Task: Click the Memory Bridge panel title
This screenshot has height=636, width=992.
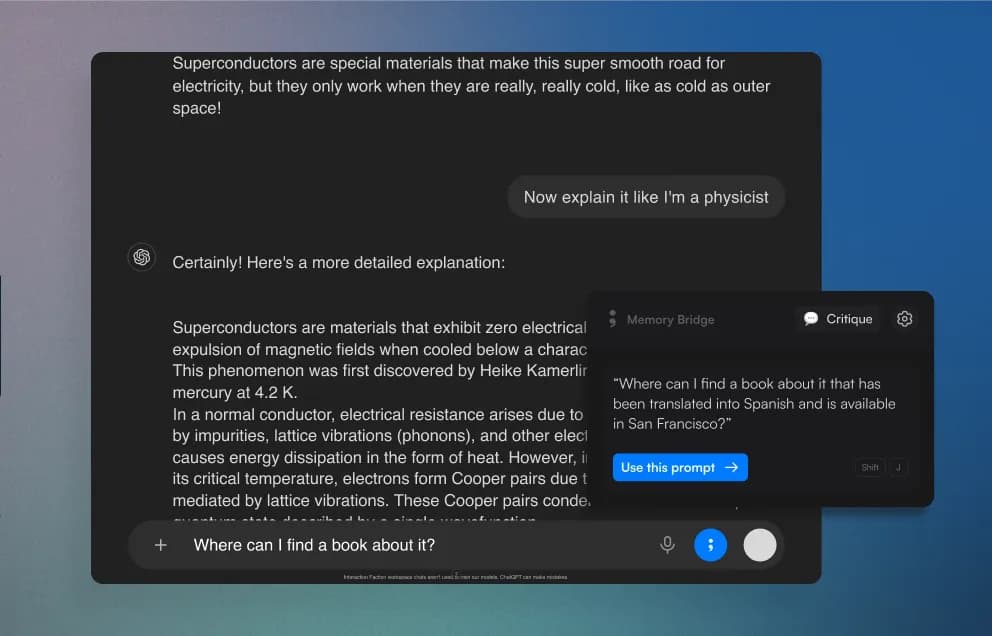Action: [x=670, y=320]
